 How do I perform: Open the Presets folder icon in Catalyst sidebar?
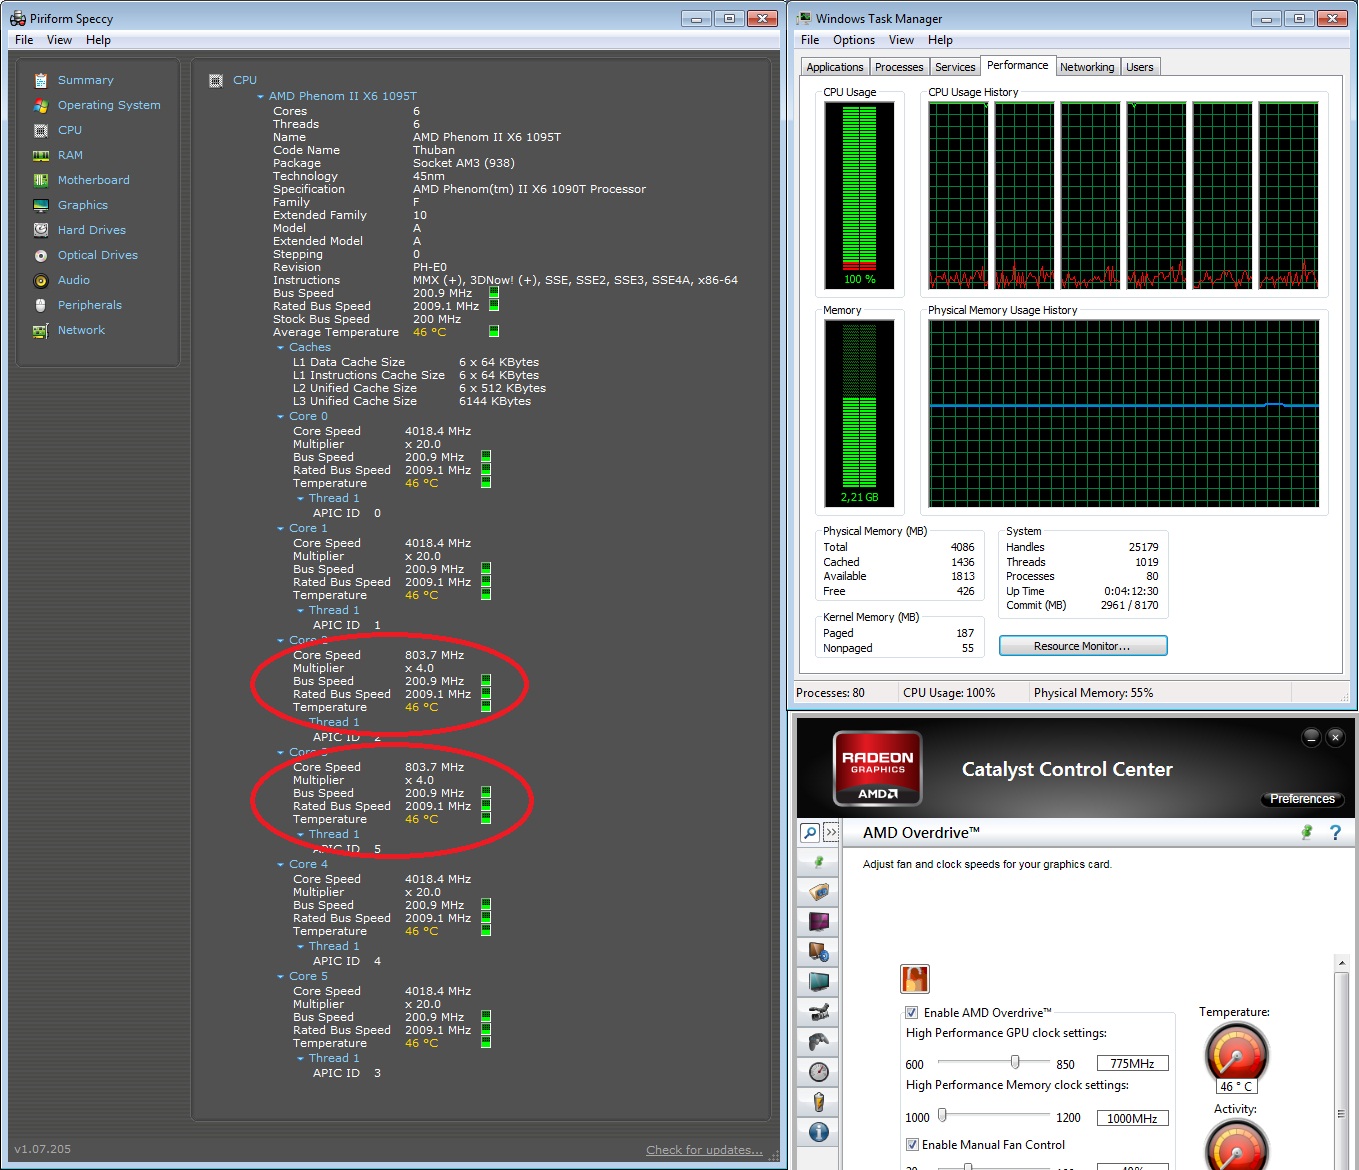819,892
